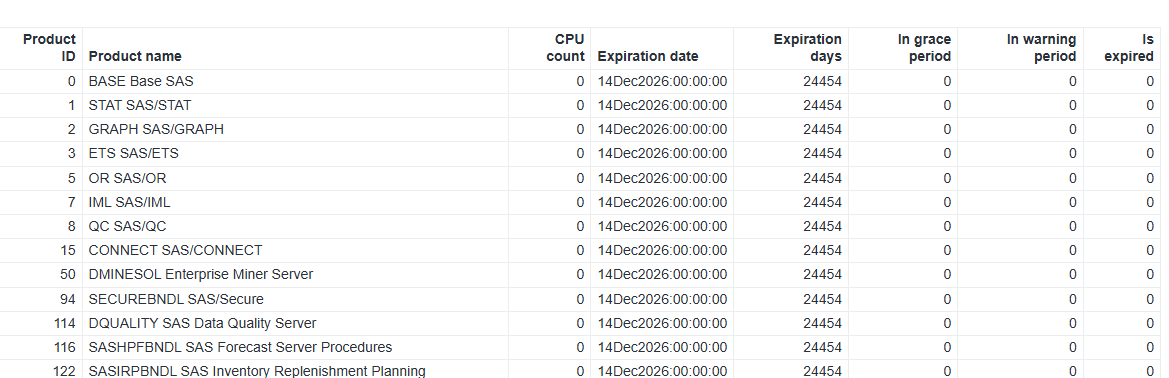
Task: Select the GRAPH SAS/GRAPH cell
Action: [x=296, y=130]
